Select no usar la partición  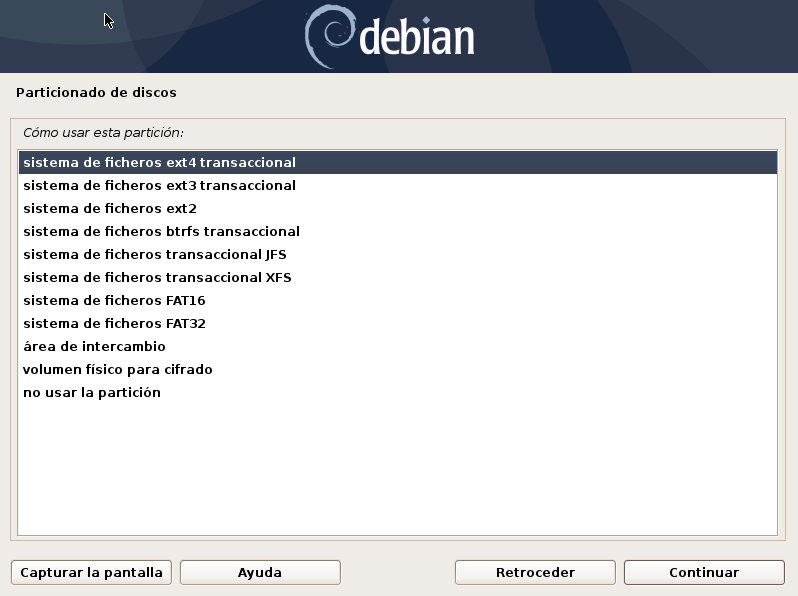coord(92,392)
